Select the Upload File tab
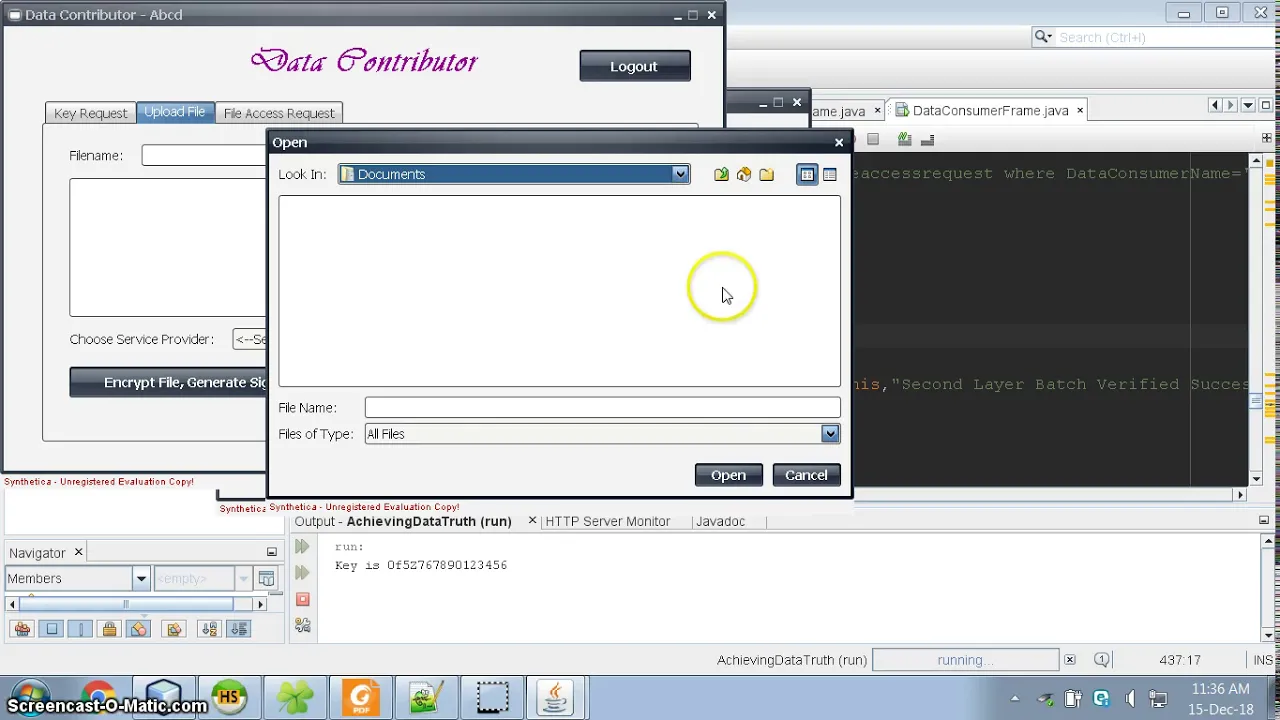The width and height of the screenshot is (1280, 720). pyautogui.click(x=174, y=112)
